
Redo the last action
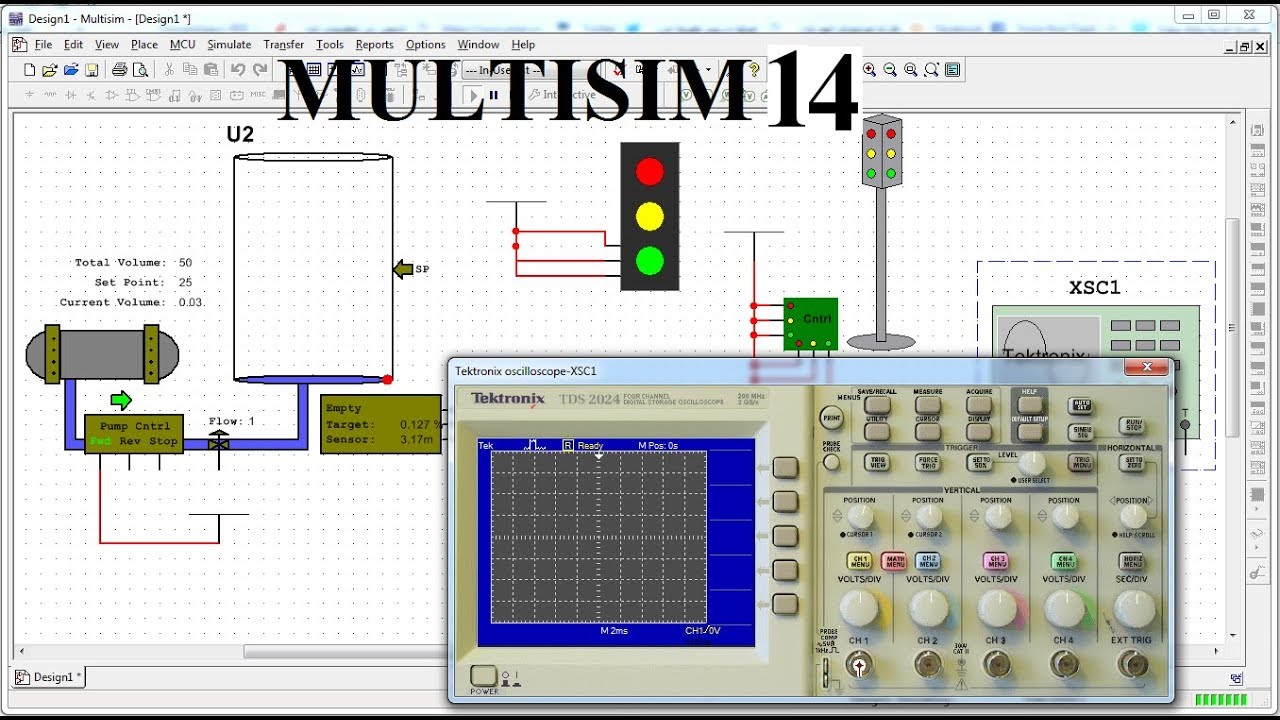click(260, 70)
